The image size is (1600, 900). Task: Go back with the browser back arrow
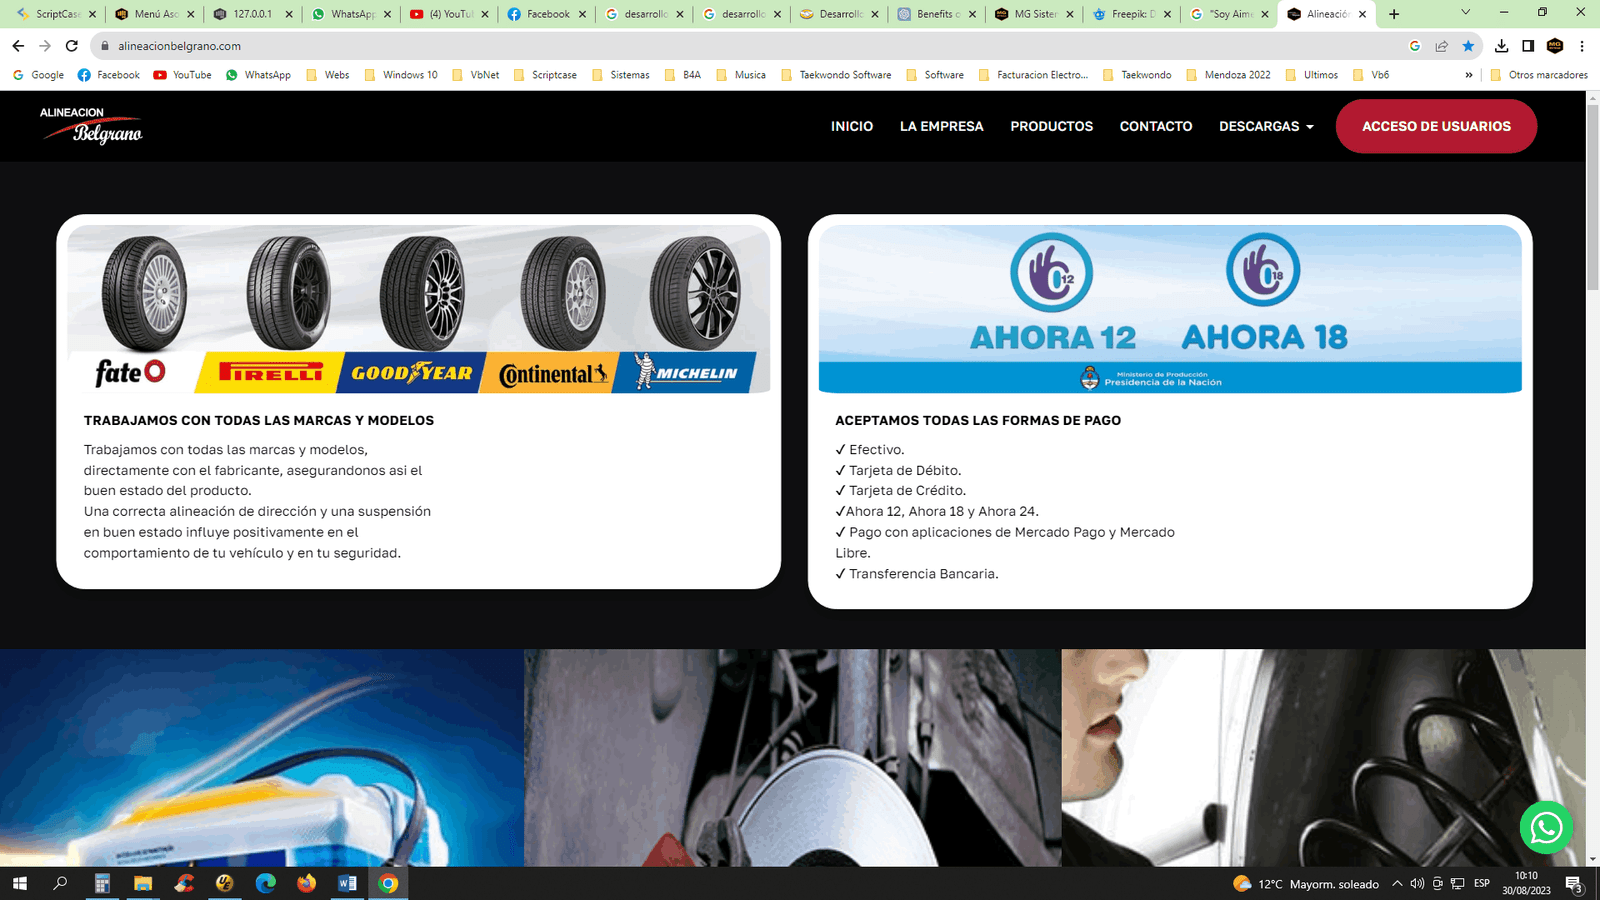[x=18, y=46]
